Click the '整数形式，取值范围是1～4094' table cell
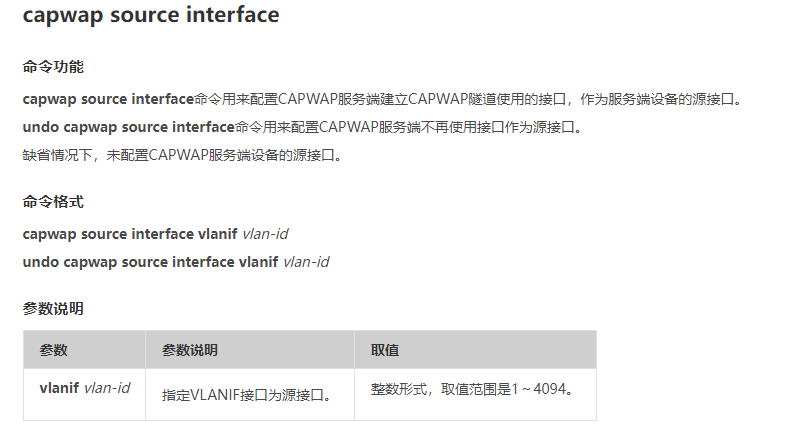The width and height of the screenshot is (790, 426). [x=472, y=388]
